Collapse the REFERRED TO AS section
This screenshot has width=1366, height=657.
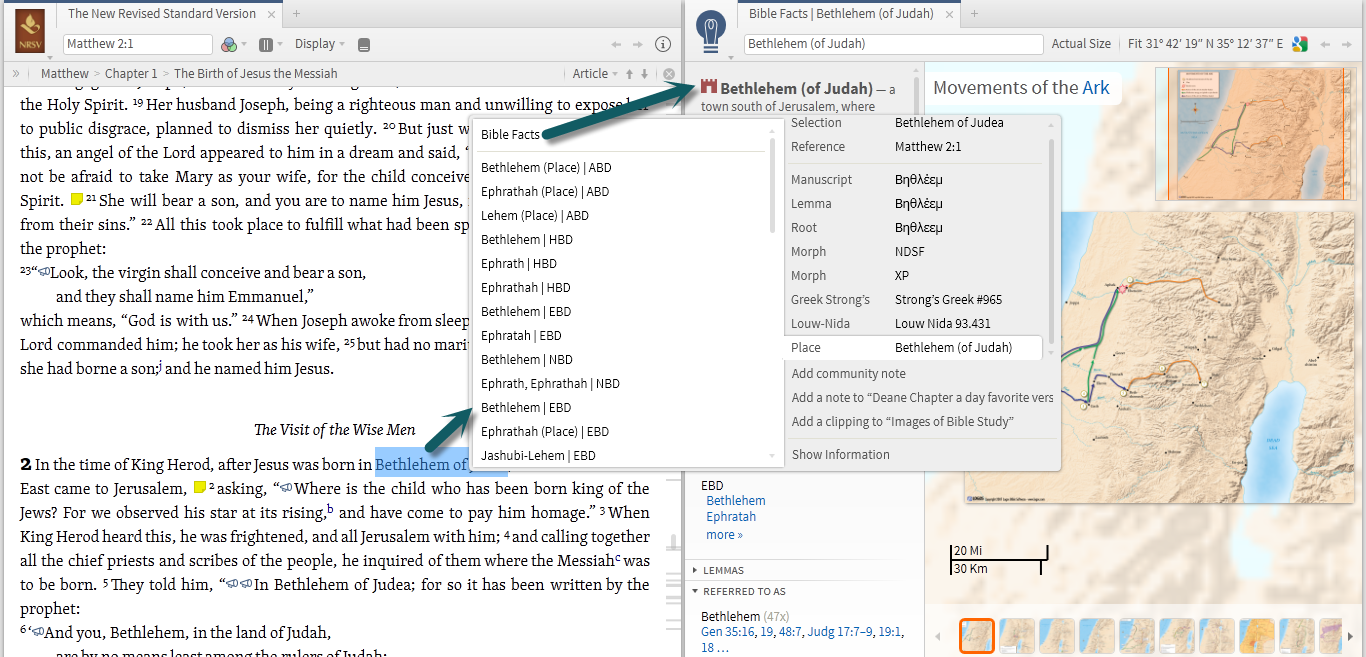[738, 591]
